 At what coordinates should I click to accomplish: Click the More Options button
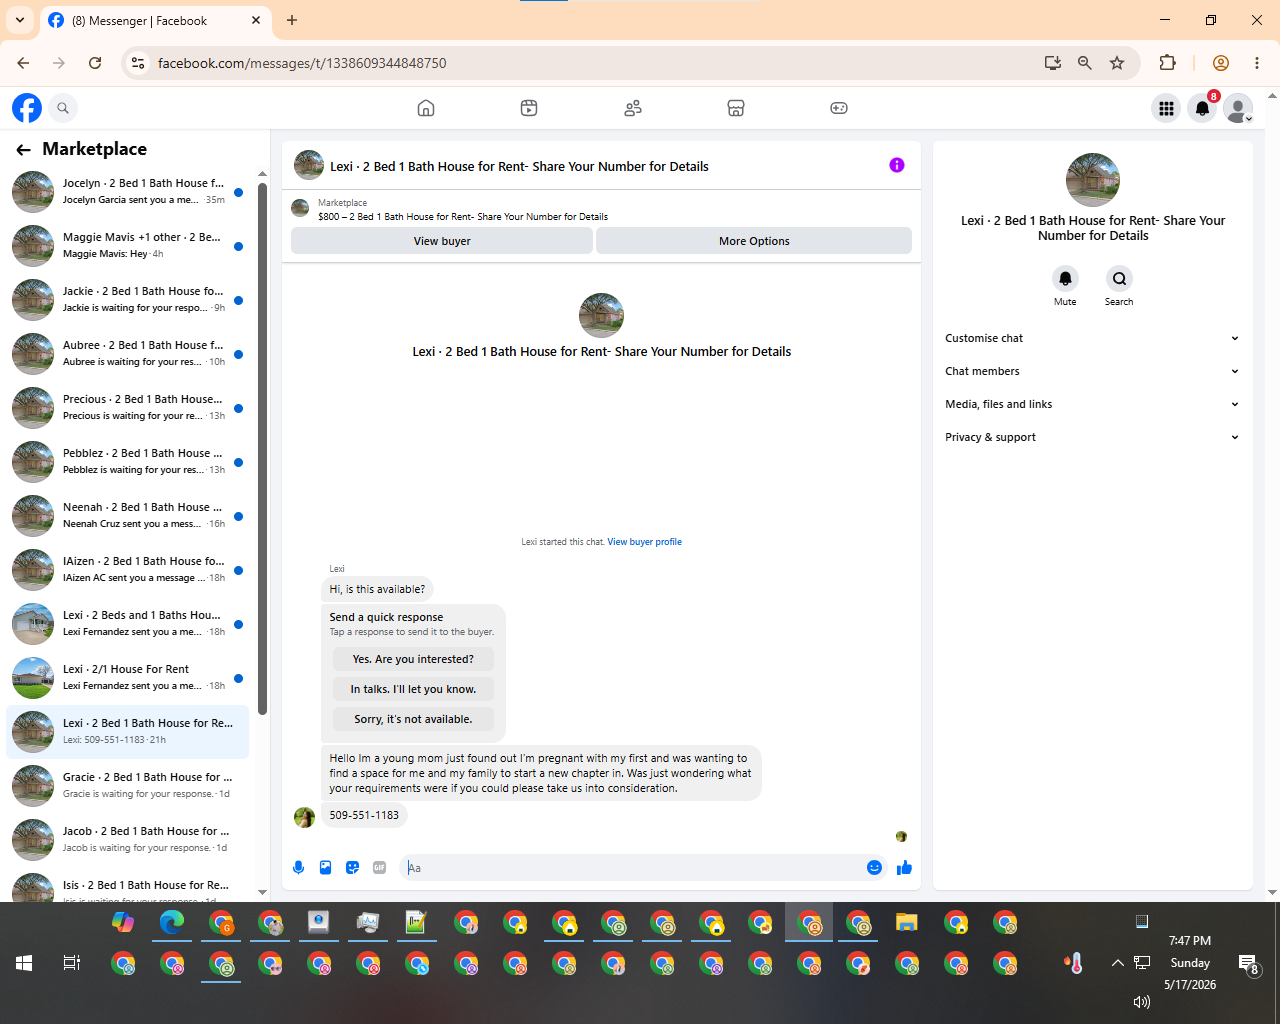click(754, 241)
